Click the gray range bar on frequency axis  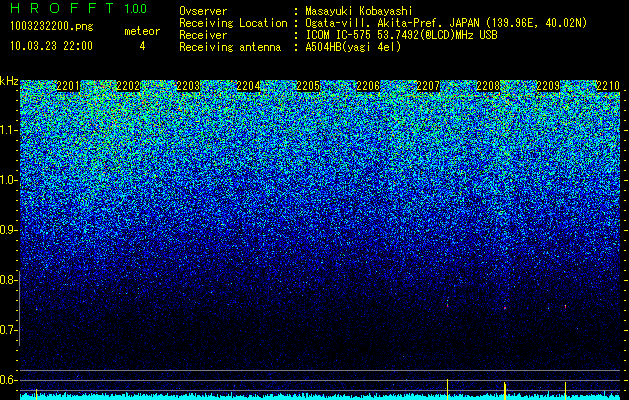pyautogui.click(x=19, y=308)
